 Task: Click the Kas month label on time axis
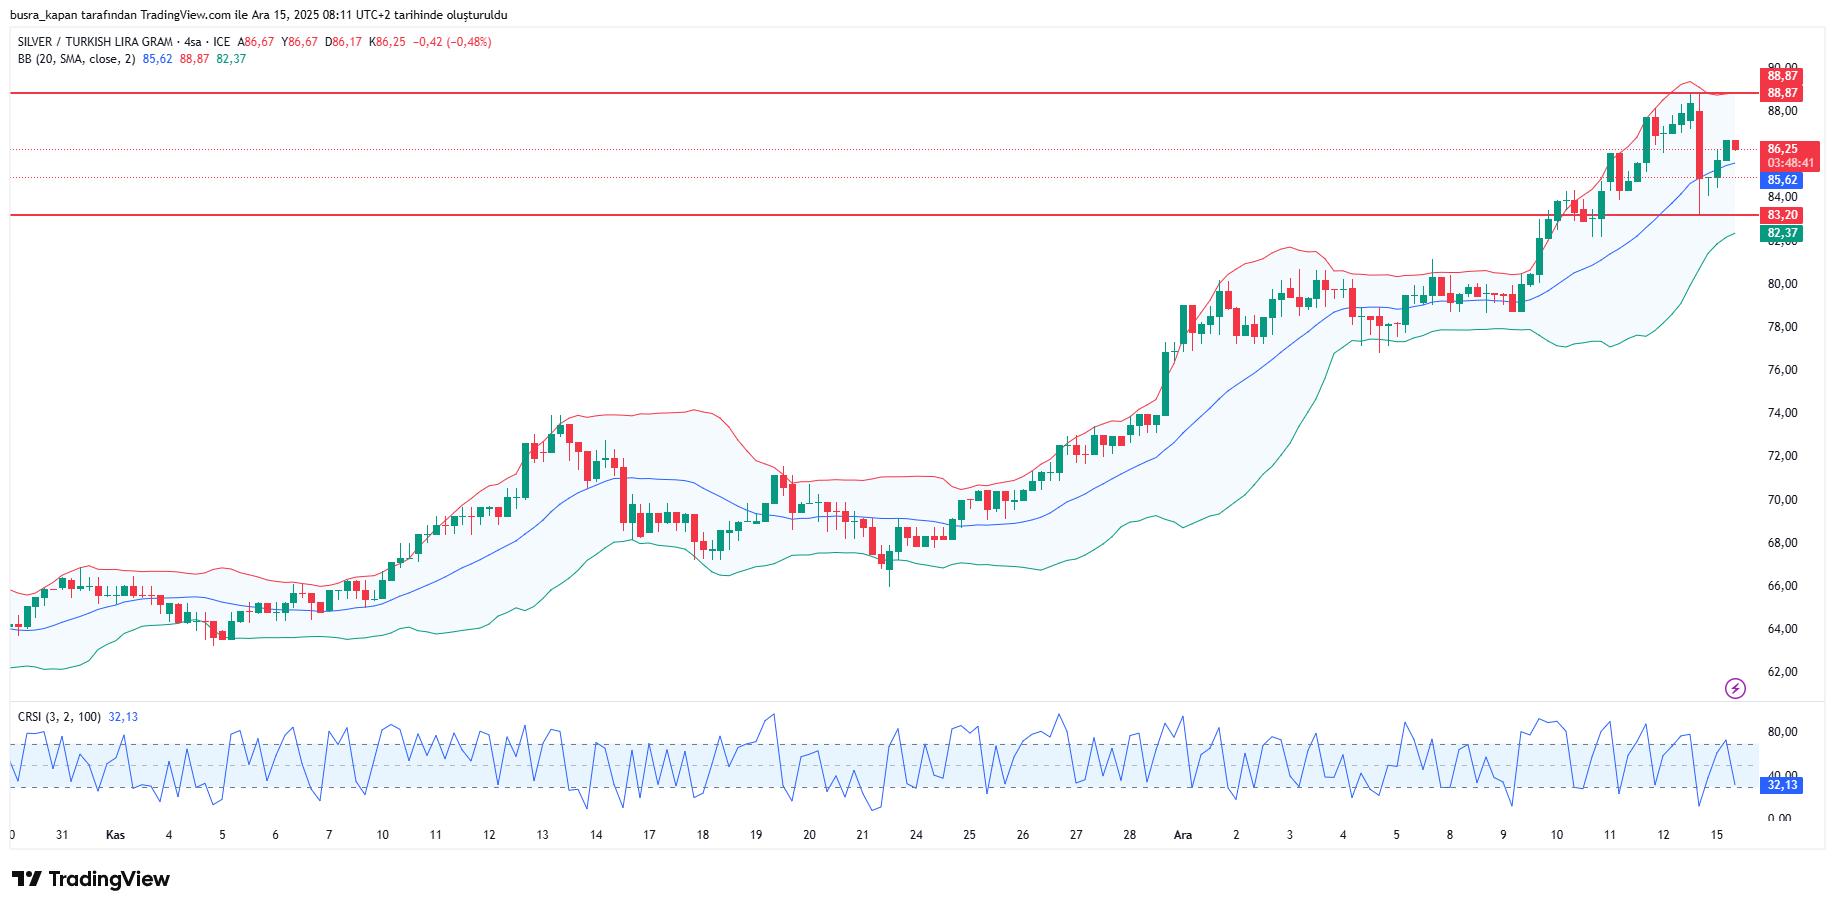115,835
